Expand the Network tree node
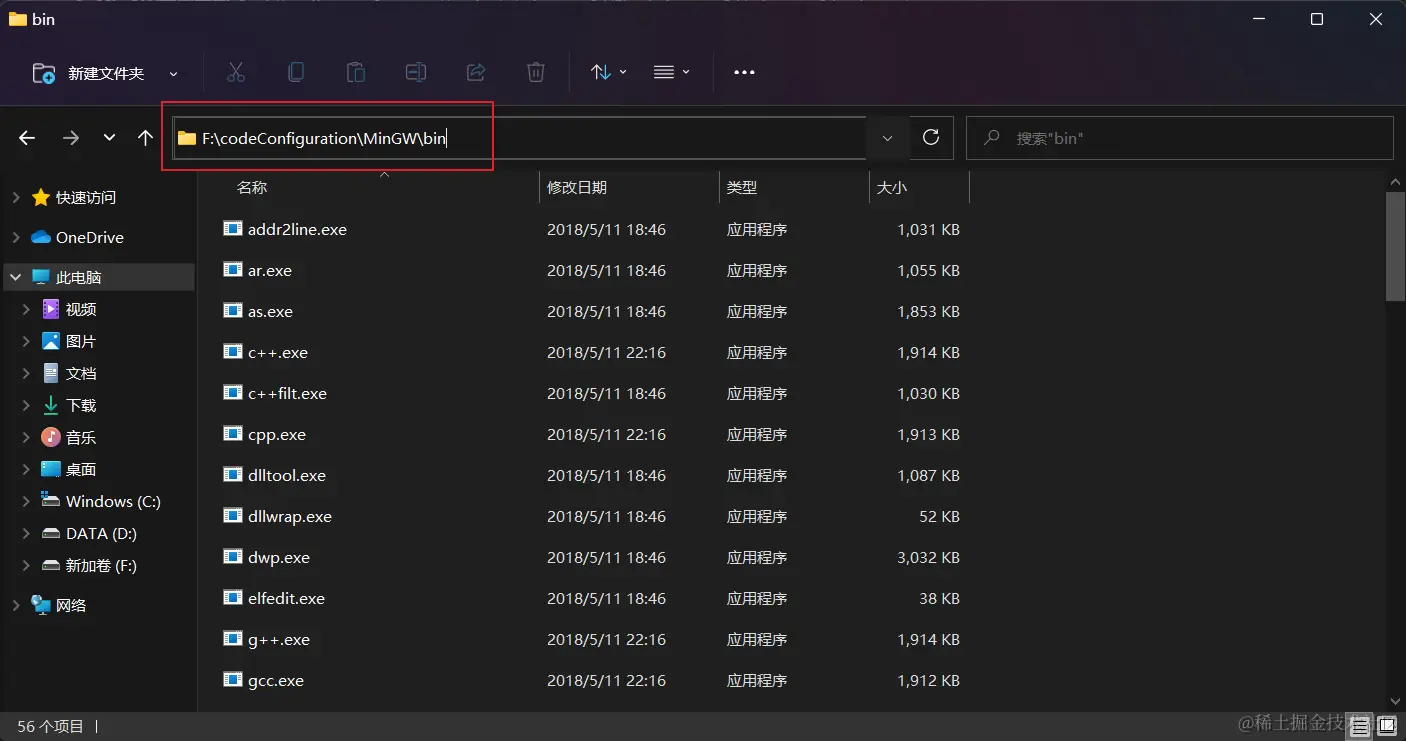 (x=15, y=606)
